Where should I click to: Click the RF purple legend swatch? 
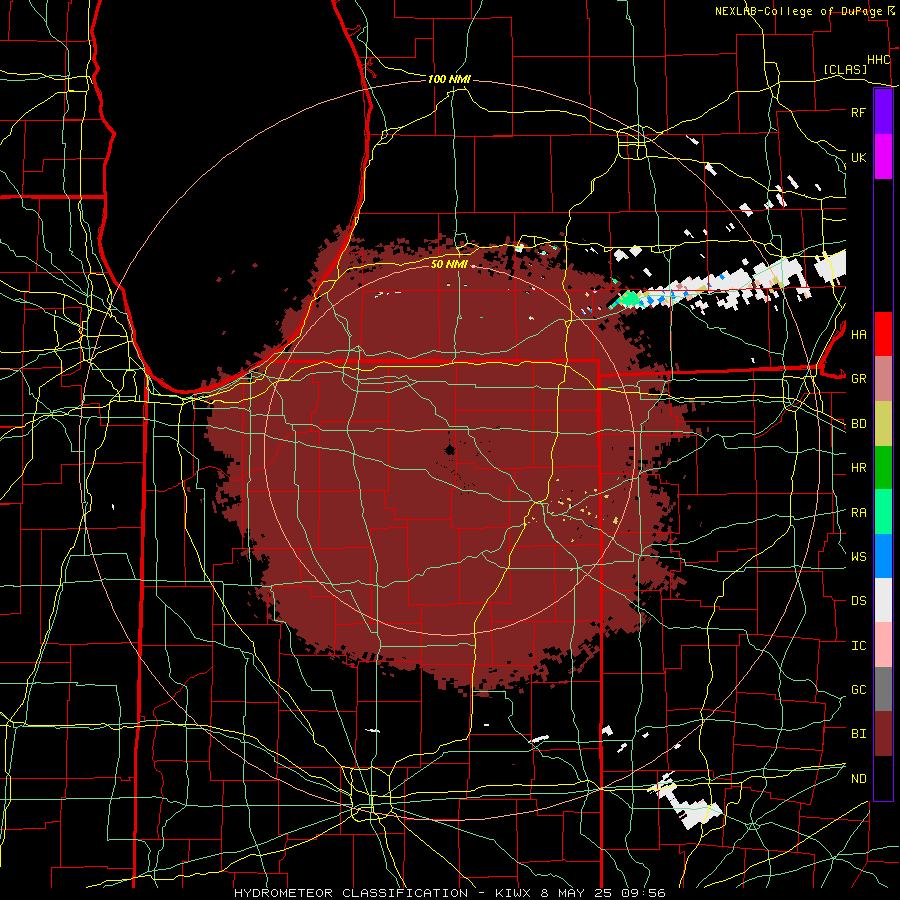[x=883, y=111]
